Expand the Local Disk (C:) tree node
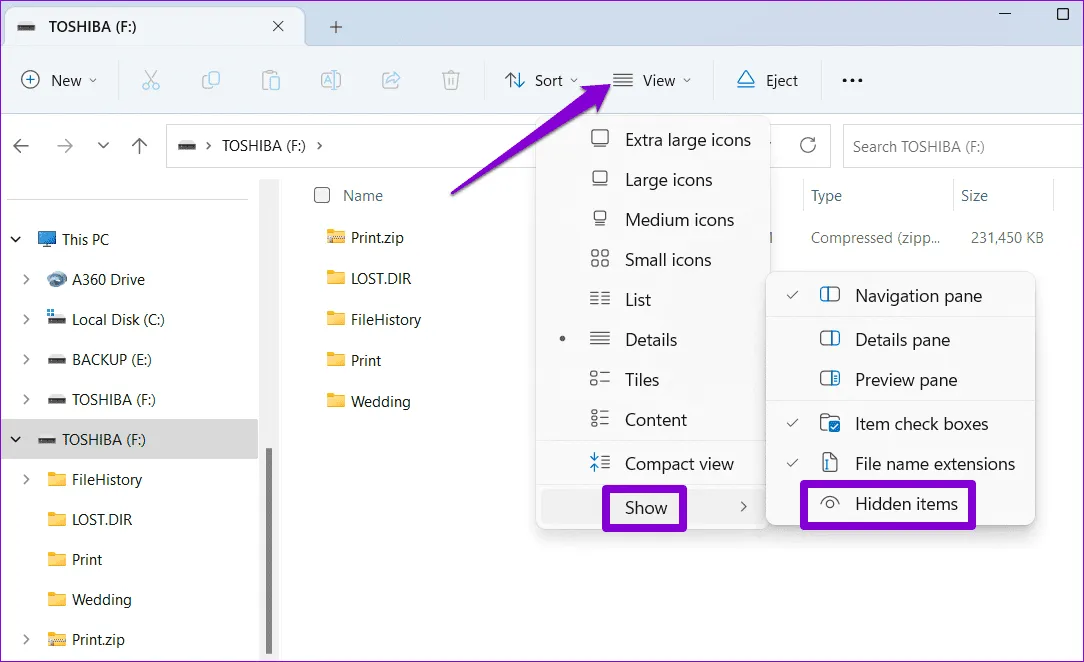1084x662 pixels. coord(26,320)
